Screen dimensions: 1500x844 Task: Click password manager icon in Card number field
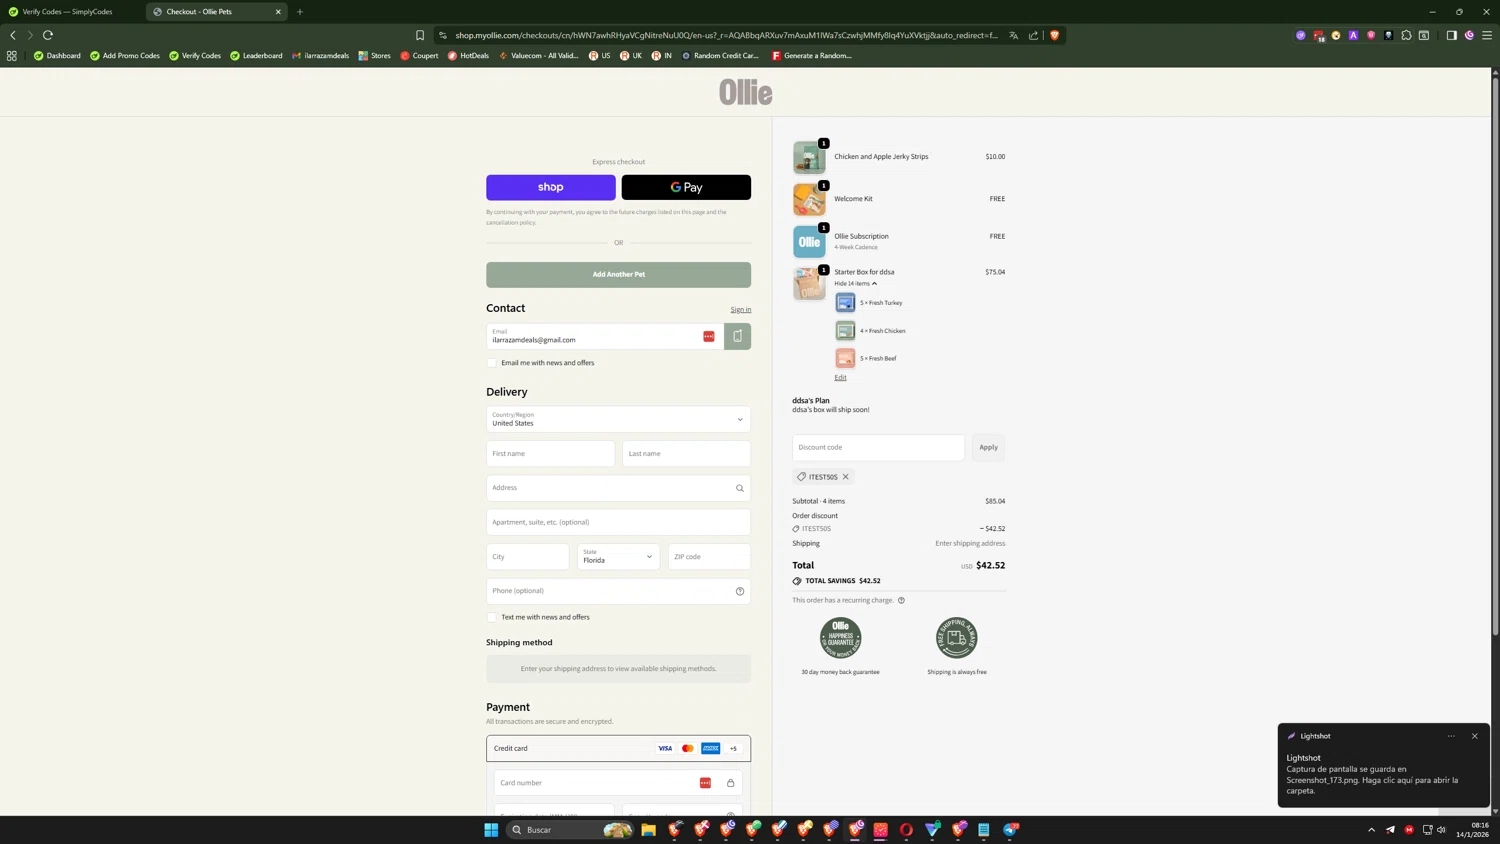coord(705,783)
